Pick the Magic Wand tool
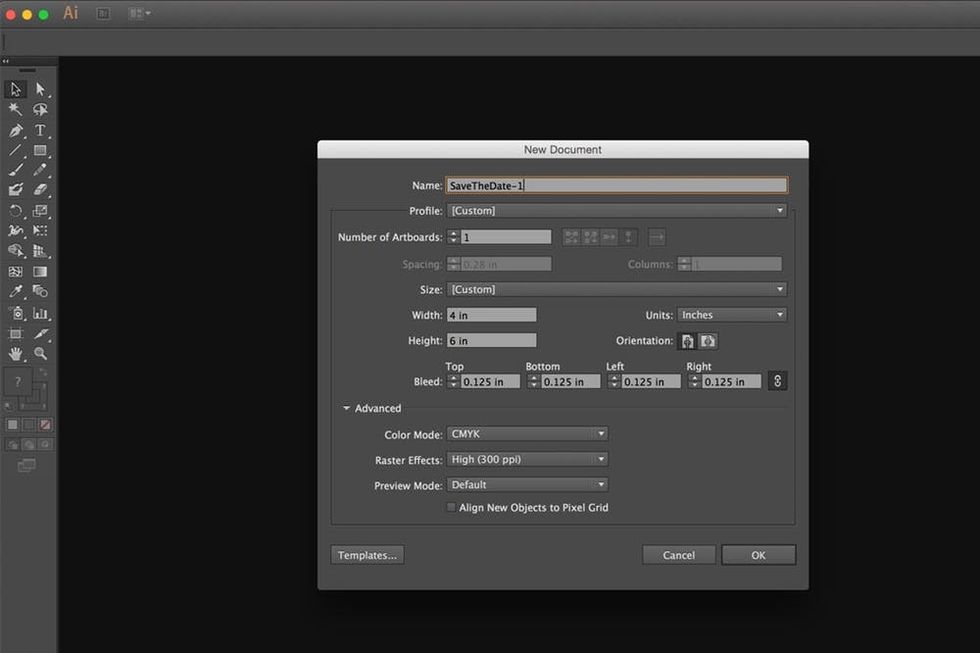980x653 pixels. click(x=15, y=109)
